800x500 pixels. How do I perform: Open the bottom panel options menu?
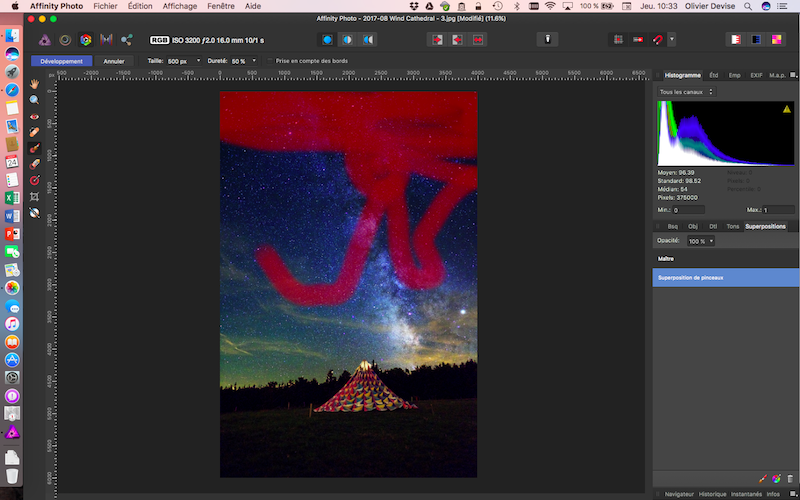pos(793,493)
